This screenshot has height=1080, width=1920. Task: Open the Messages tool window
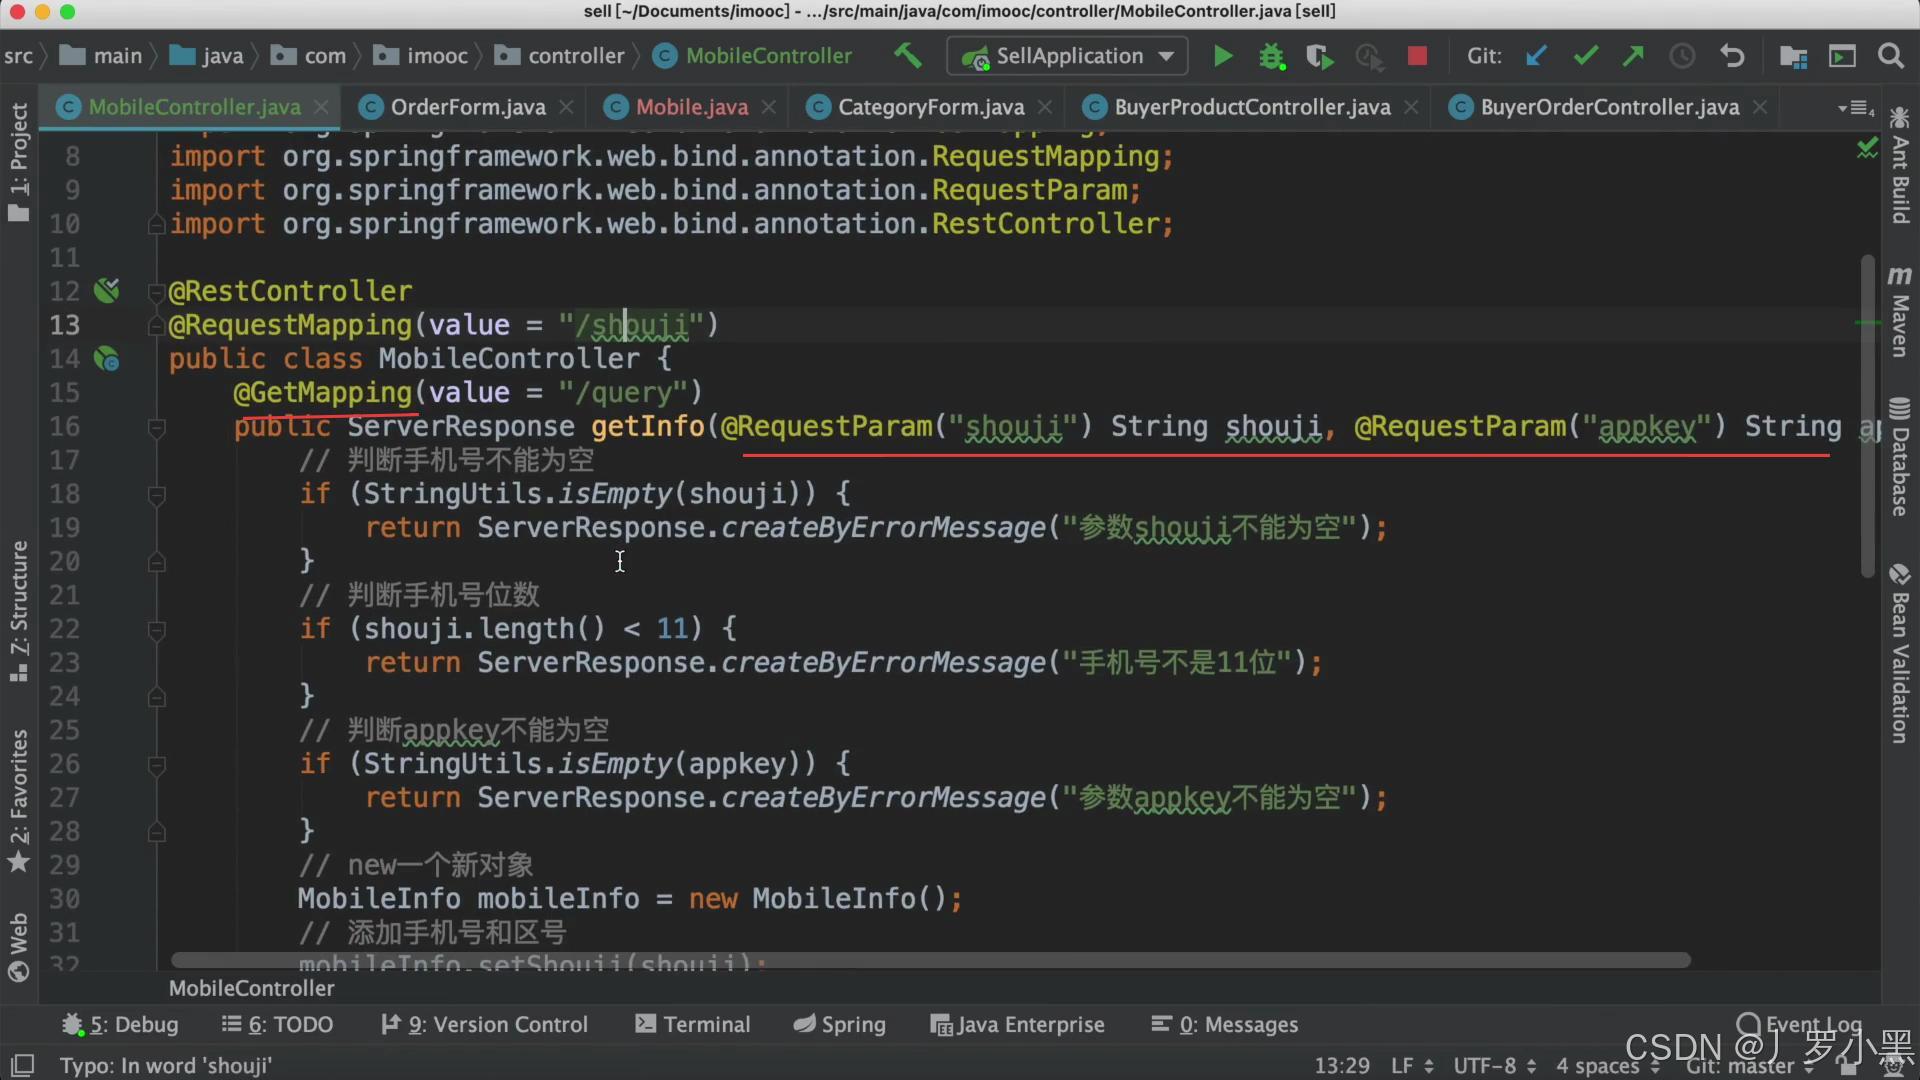(1224, 1024)
